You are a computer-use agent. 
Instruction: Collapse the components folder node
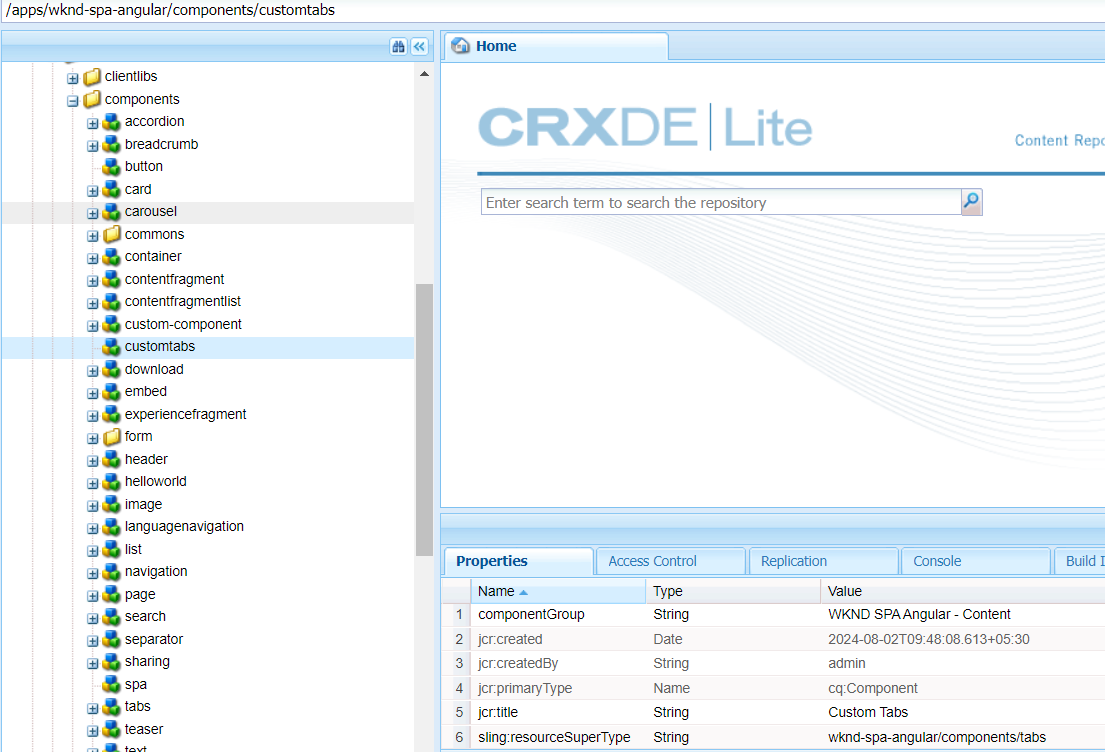coord(72,99)
